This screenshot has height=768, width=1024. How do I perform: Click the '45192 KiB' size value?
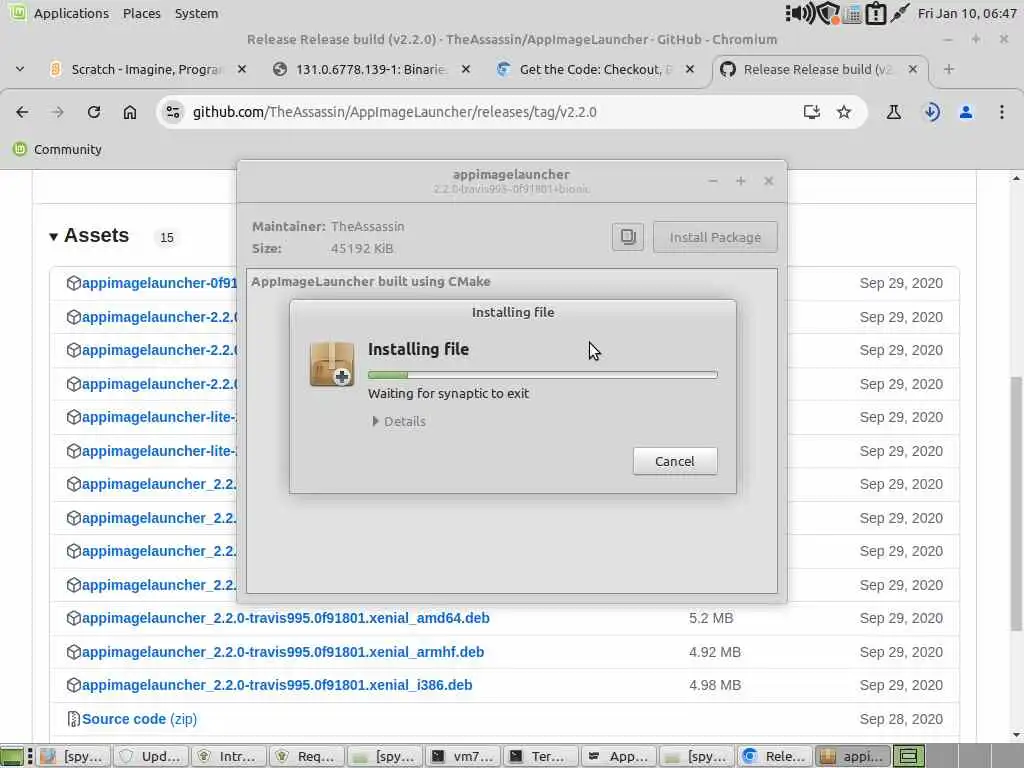[x=362, y=248]
